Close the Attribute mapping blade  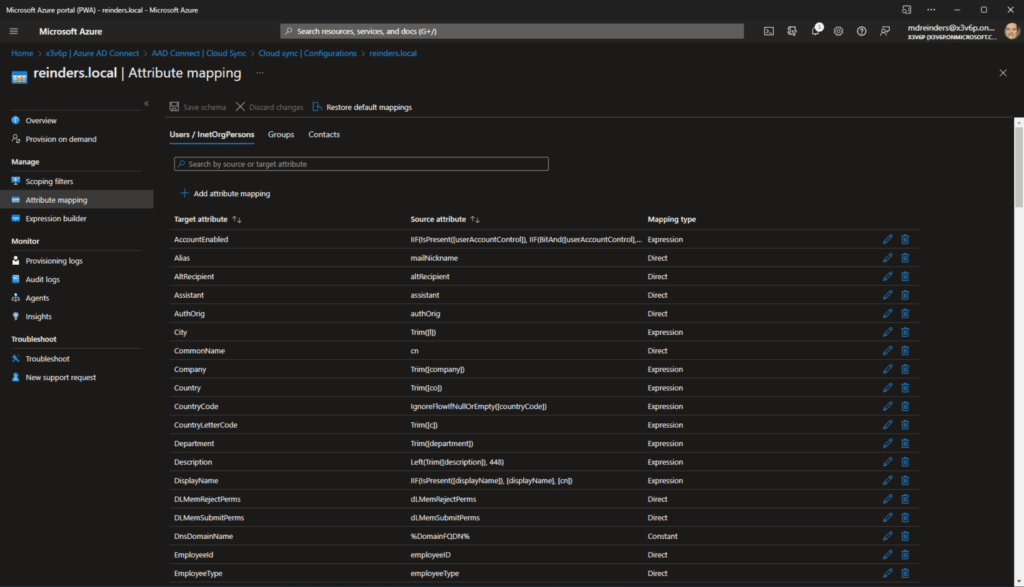pos(1003,73)
